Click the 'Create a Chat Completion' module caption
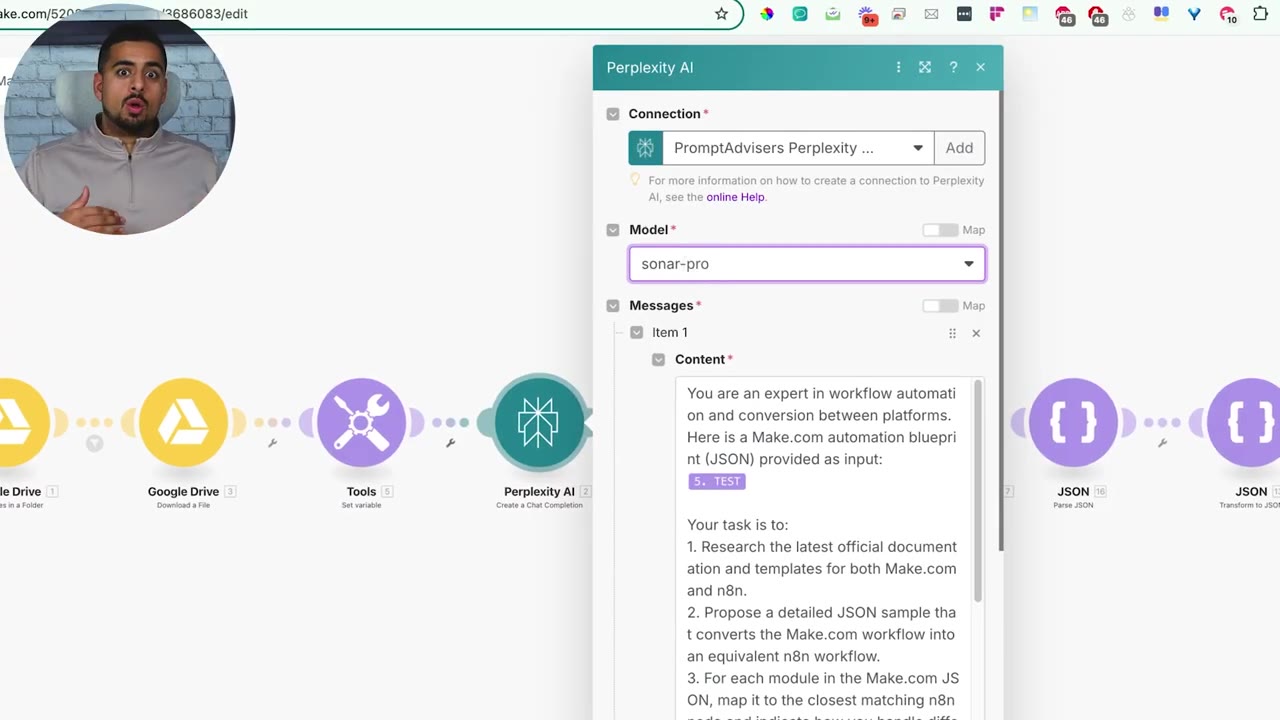Screen dimensions: 1280x720 point(539,505)
